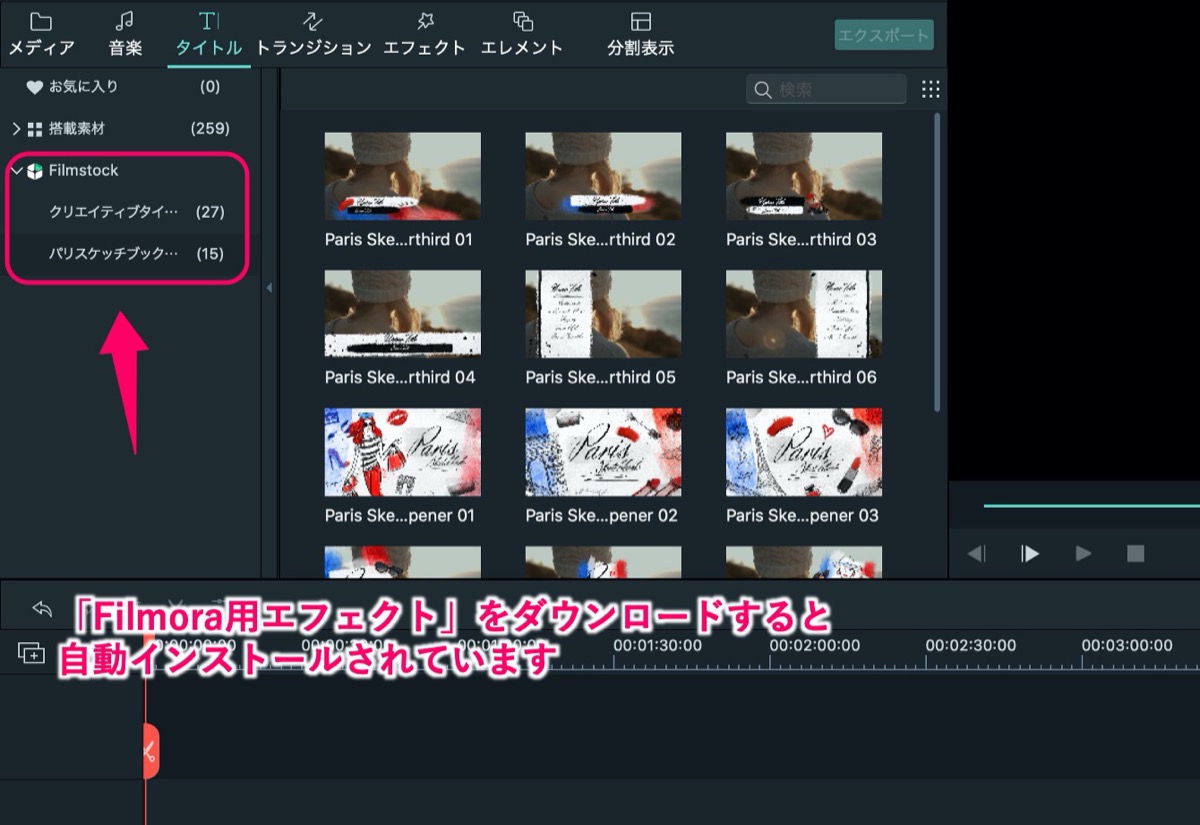Click the magnifier icon in the search box

763,90
